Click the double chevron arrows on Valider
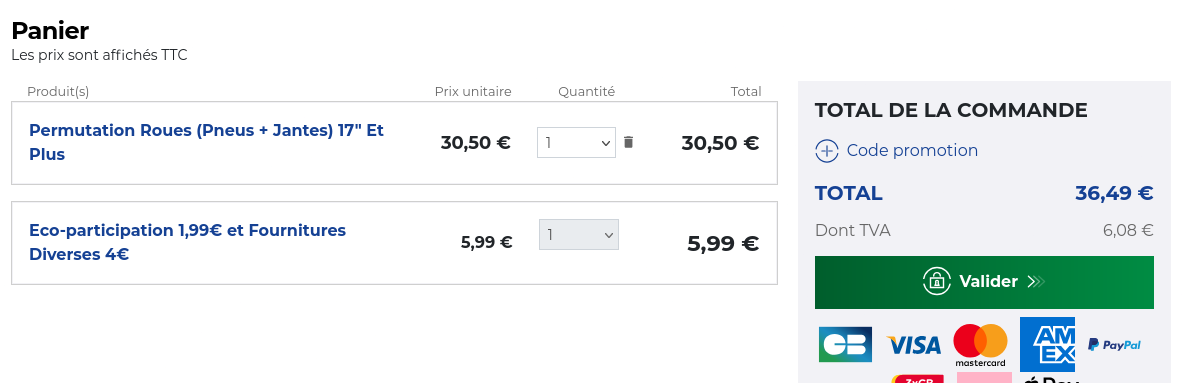The width and height of the screenshot is (1195, 383). pyautogui.click(x=1035, y=282)
